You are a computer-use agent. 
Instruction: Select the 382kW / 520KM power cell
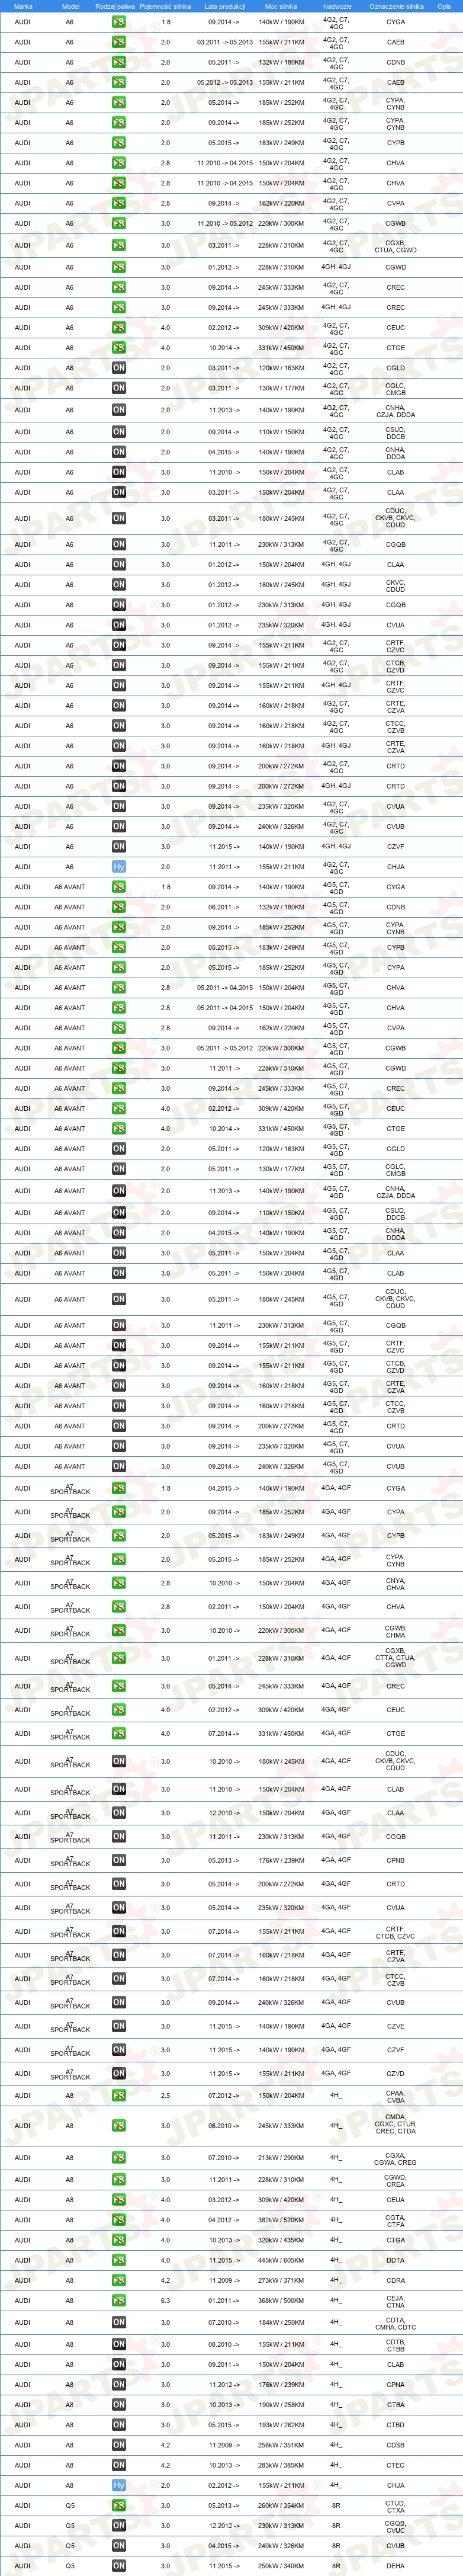(281, 2219)
